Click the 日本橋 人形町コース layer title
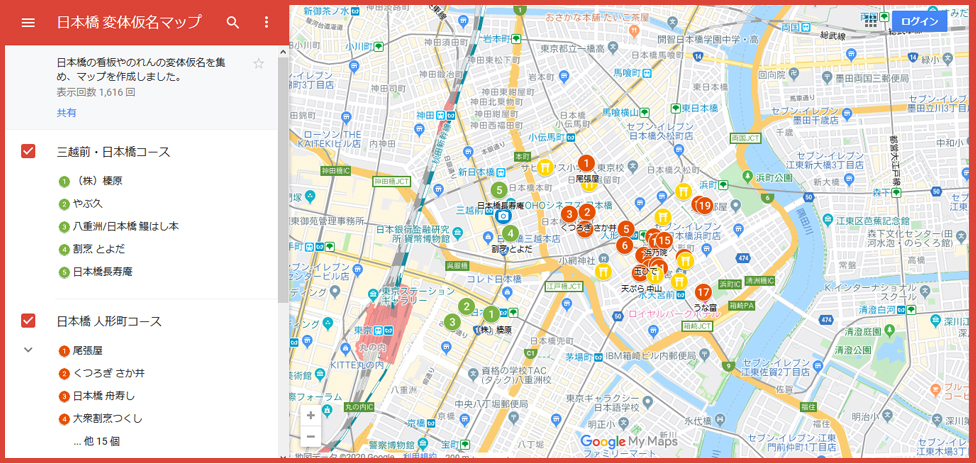Viewport: 976px width, 464px height. point(109,321)
